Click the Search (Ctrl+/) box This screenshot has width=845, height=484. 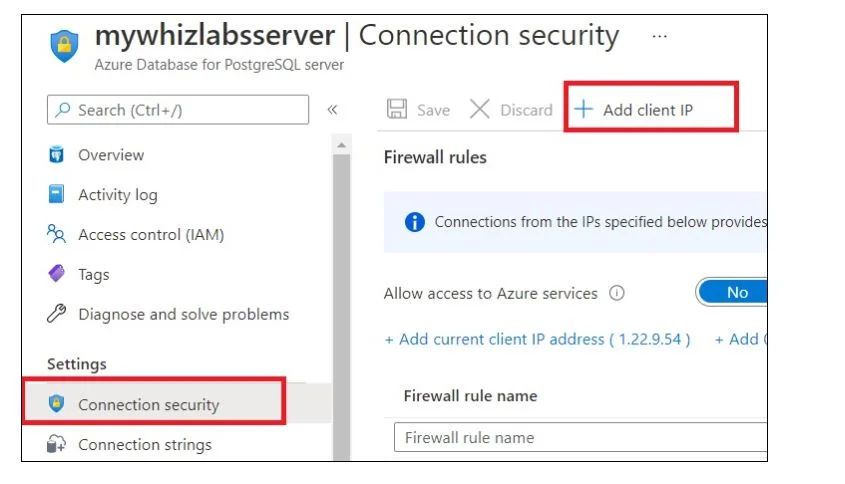click(x=178, y=110)
